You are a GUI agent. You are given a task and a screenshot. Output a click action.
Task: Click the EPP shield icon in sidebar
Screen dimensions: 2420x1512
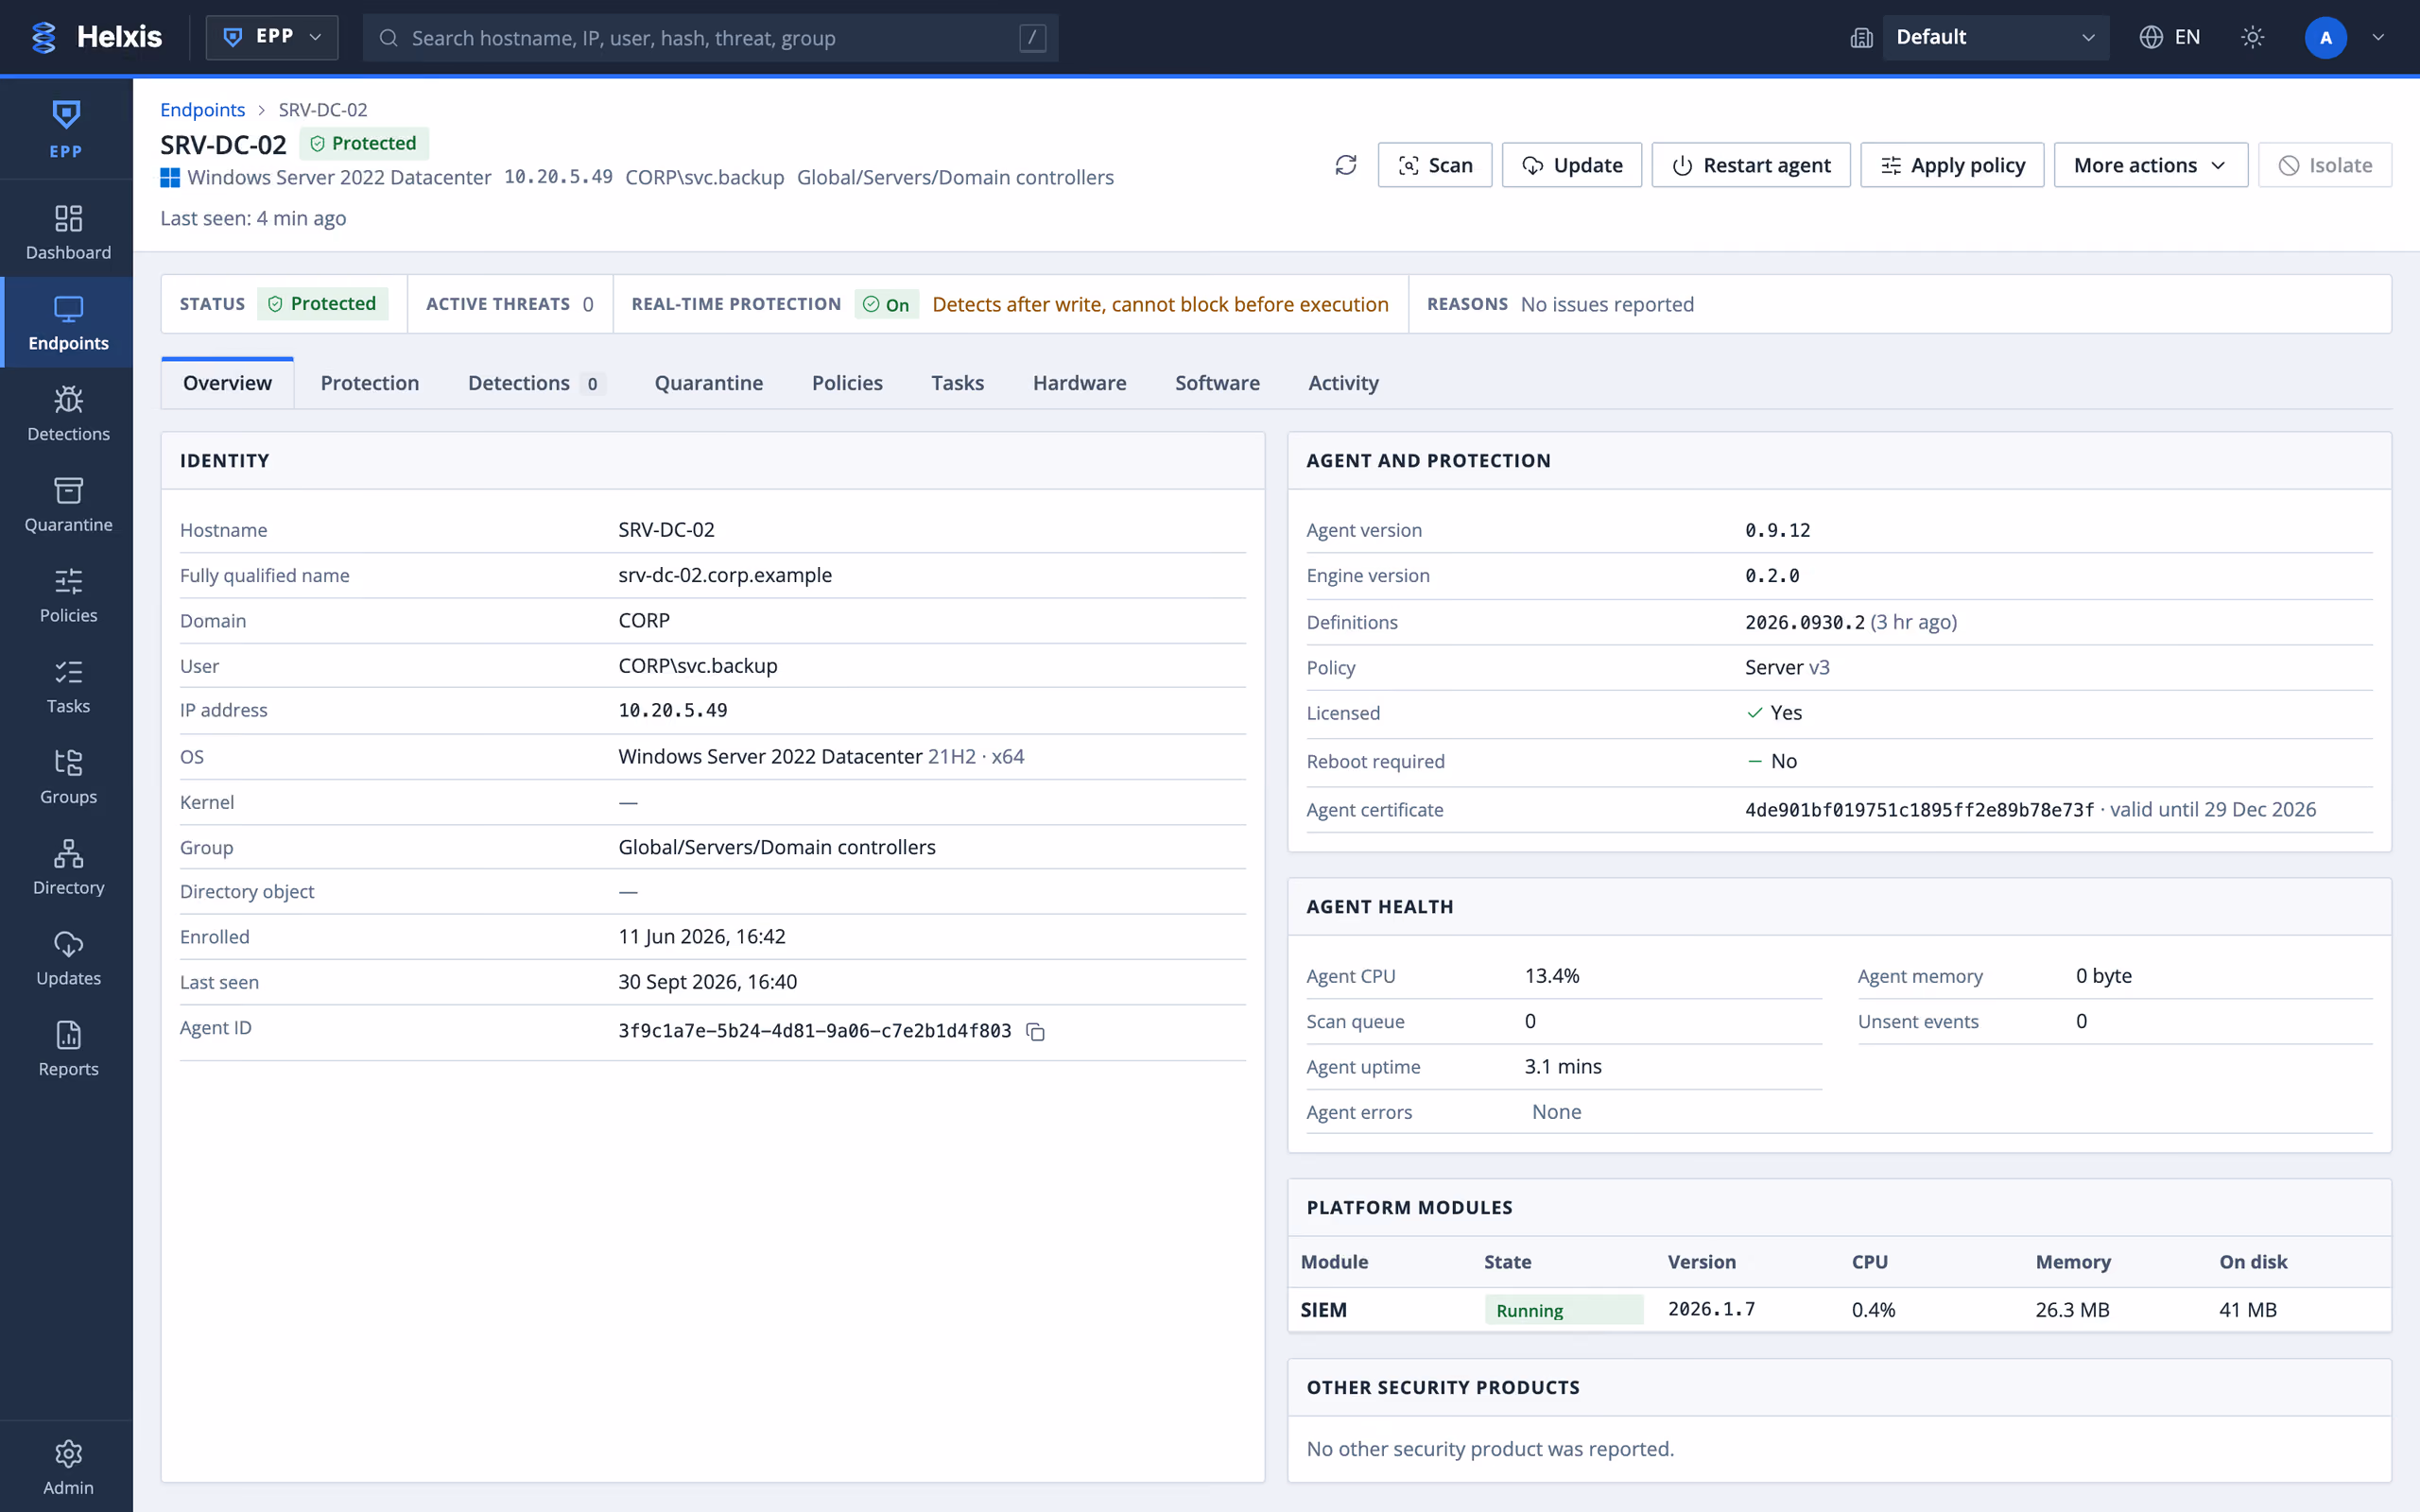(x=66, y=115)
